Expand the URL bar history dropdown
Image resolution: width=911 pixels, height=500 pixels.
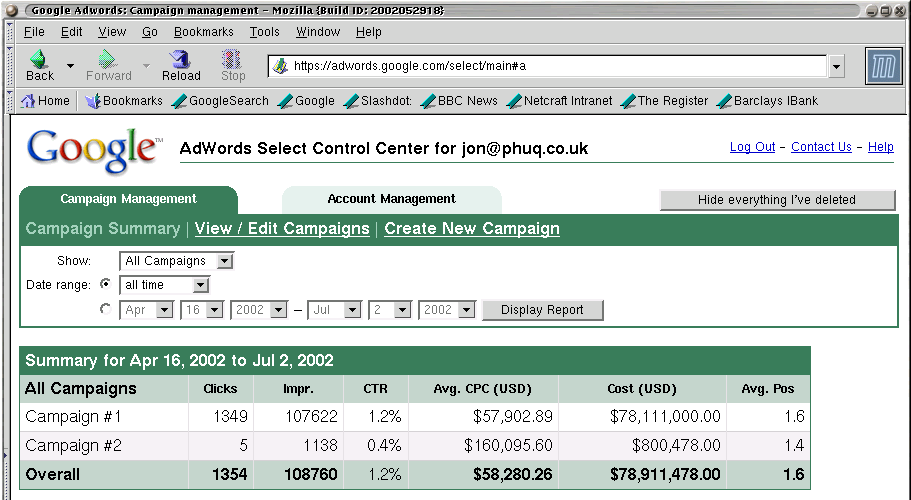pyautogui.click(x=836, y=67)
